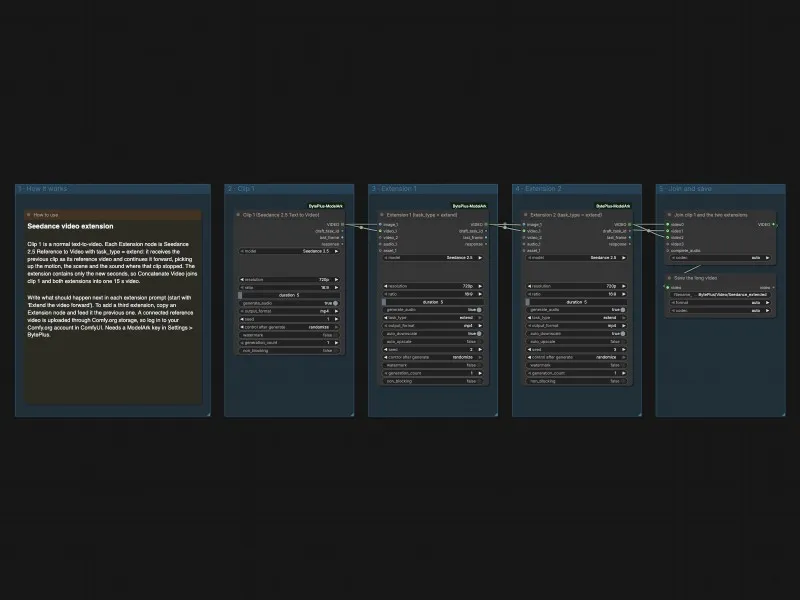Click the last_frame output port on Clip 1 node

342,238
